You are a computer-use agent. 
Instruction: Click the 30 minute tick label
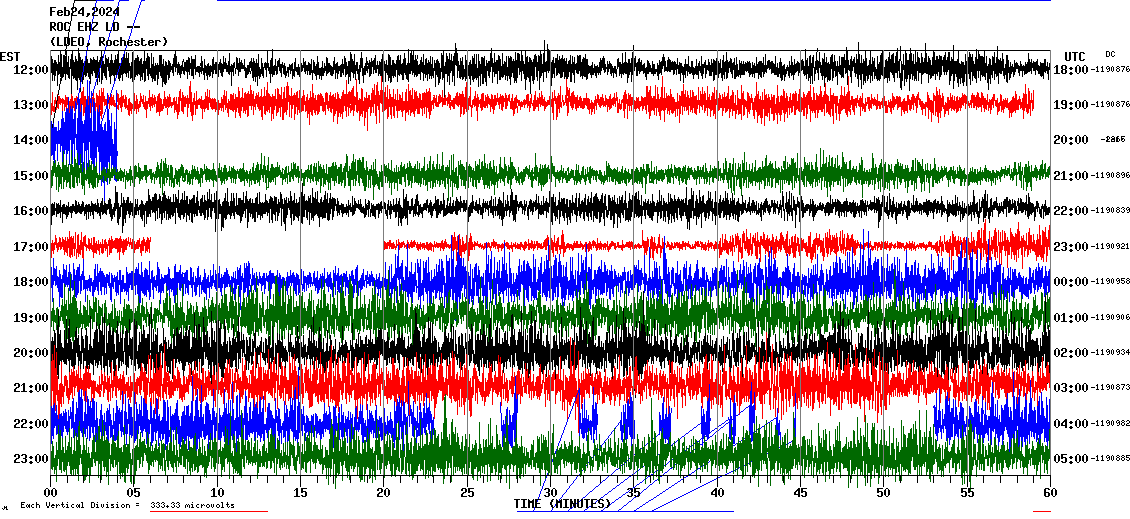coord(550,493)
